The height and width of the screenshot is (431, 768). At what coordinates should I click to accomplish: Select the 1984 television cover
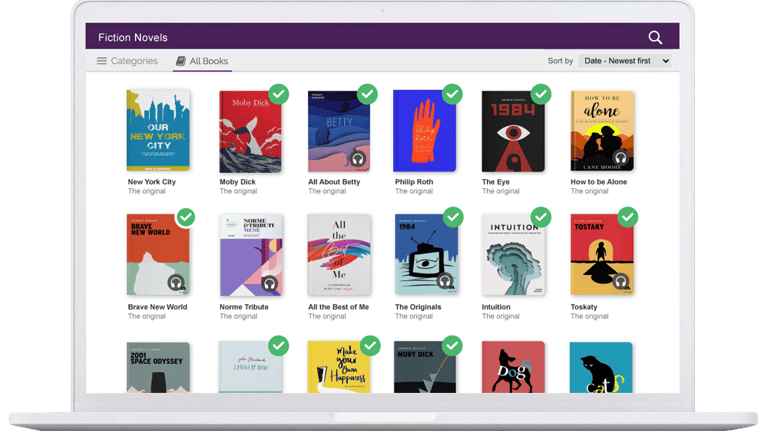coord(426,255)
